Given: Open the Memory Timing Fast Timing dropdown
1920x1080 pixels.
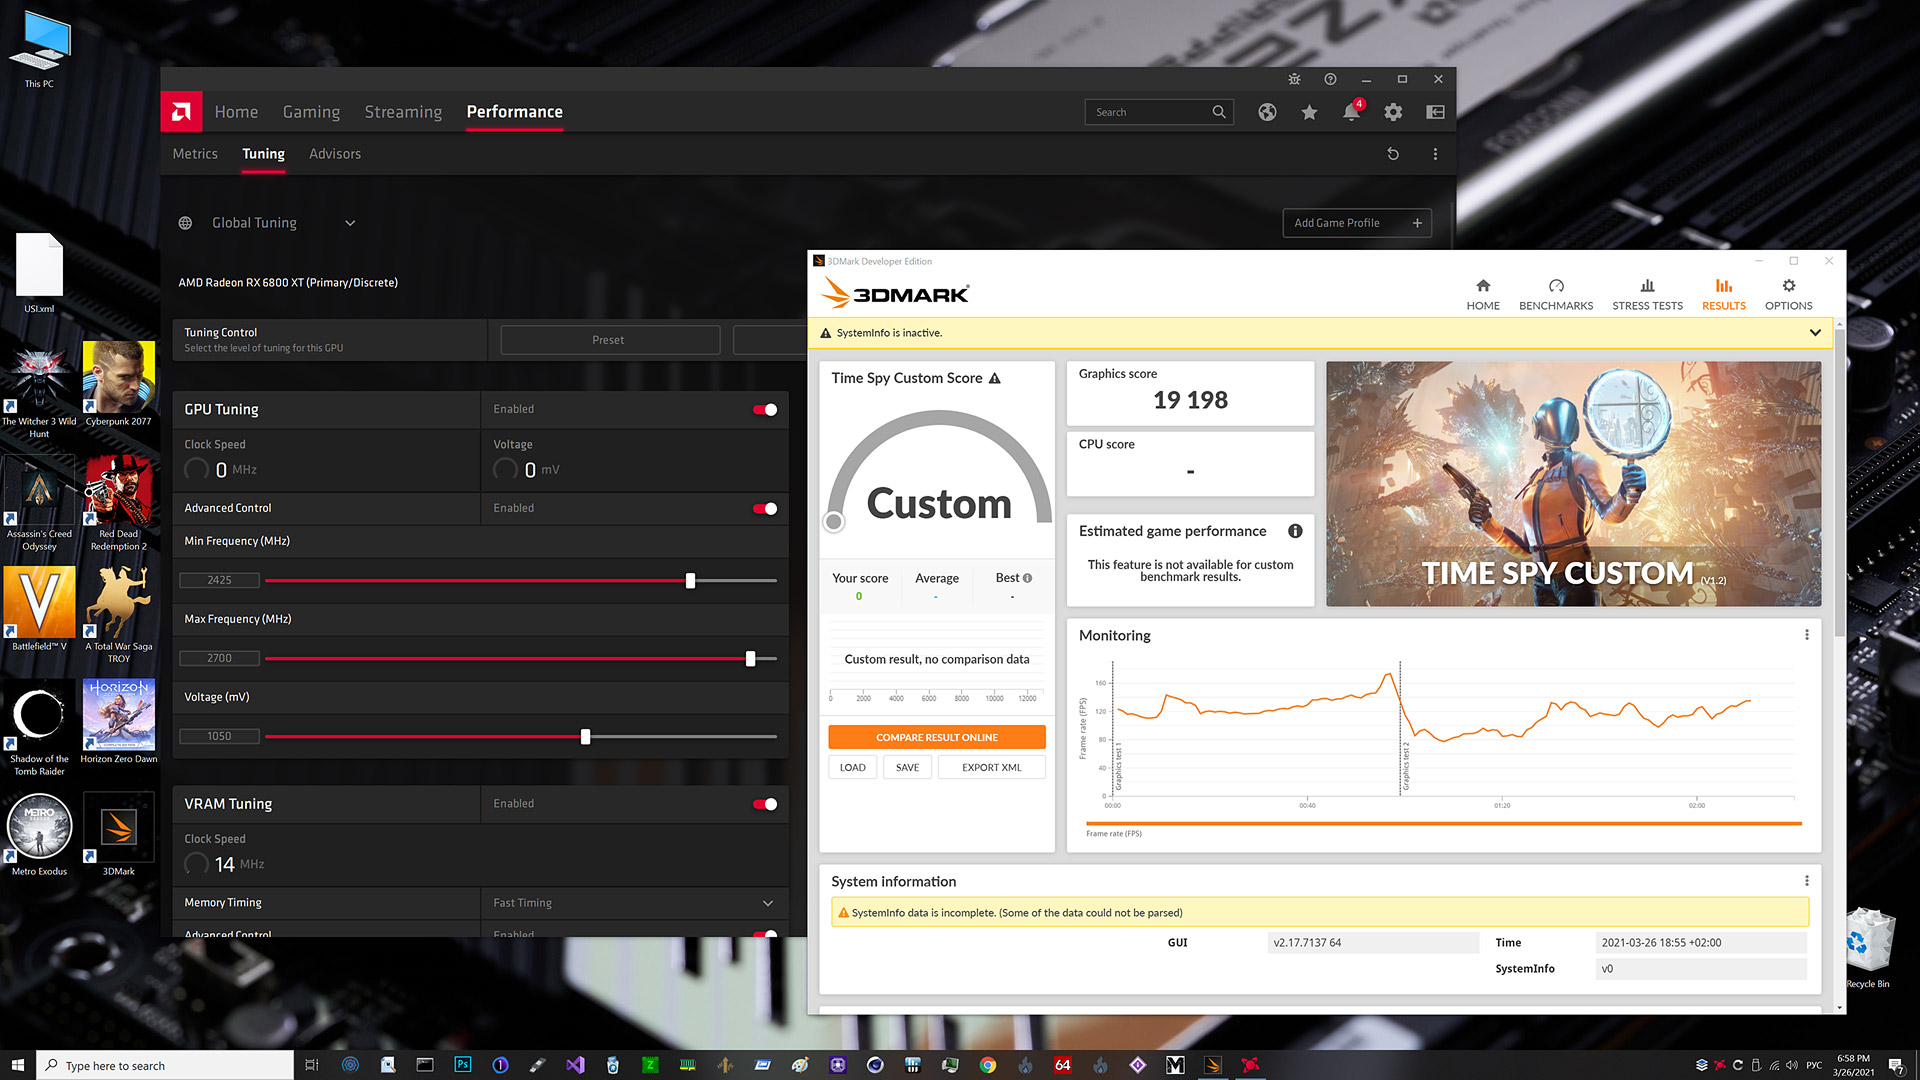Looking at the screenshot, I should pos(767,903).
